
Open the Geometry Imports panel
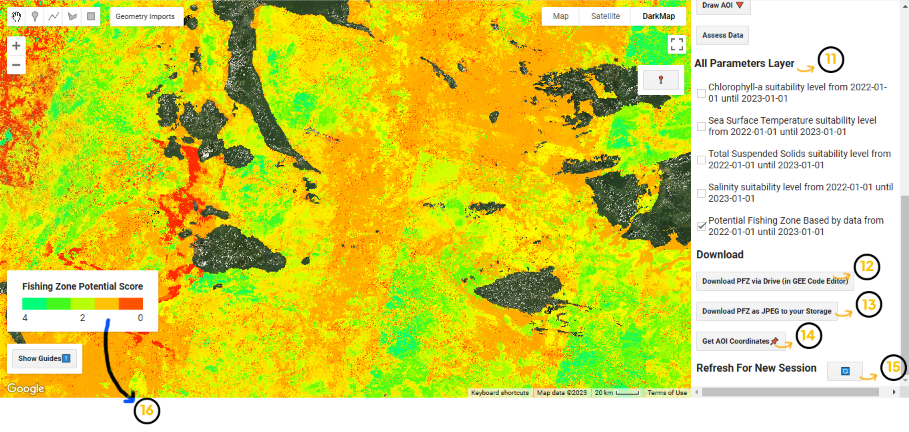144,17
